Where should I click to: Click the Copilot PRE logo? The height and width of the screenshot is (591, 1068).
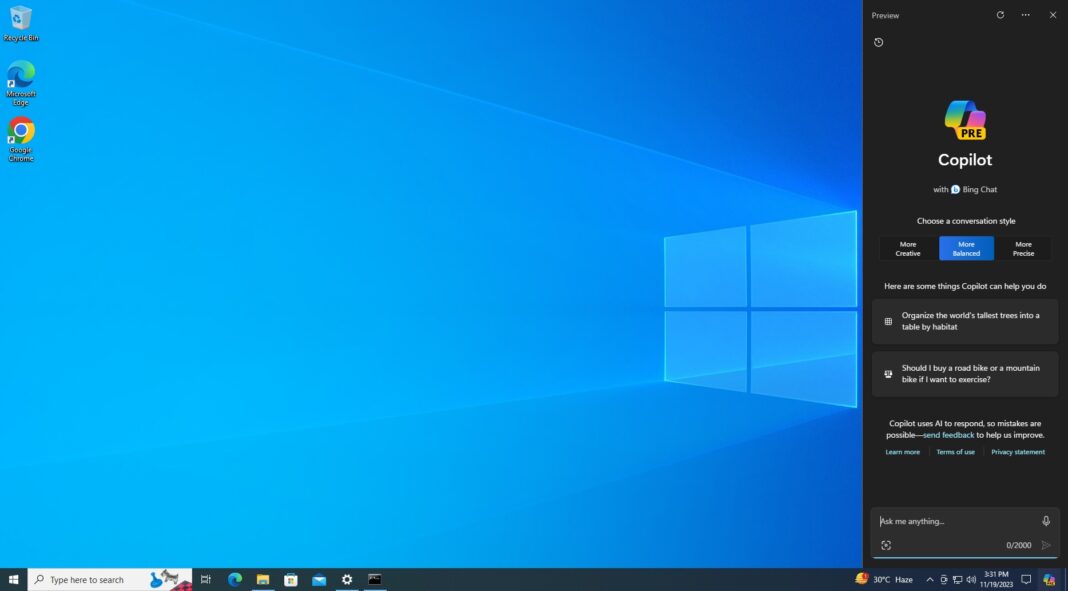[965, 120]
